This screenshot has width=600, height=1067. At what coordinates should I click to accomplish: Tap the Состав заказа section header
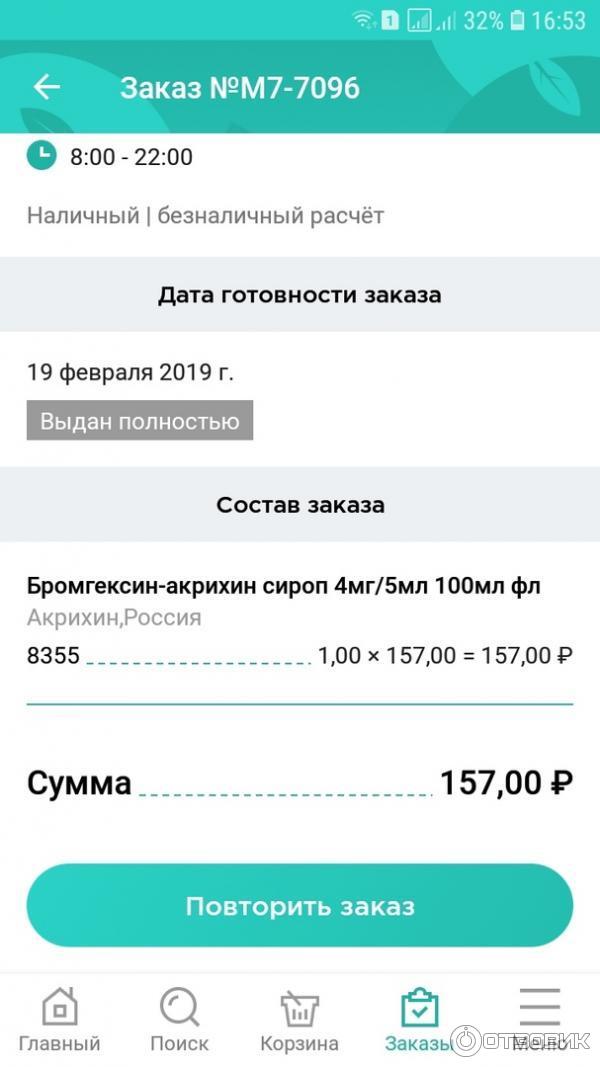(x=300, y=504)
